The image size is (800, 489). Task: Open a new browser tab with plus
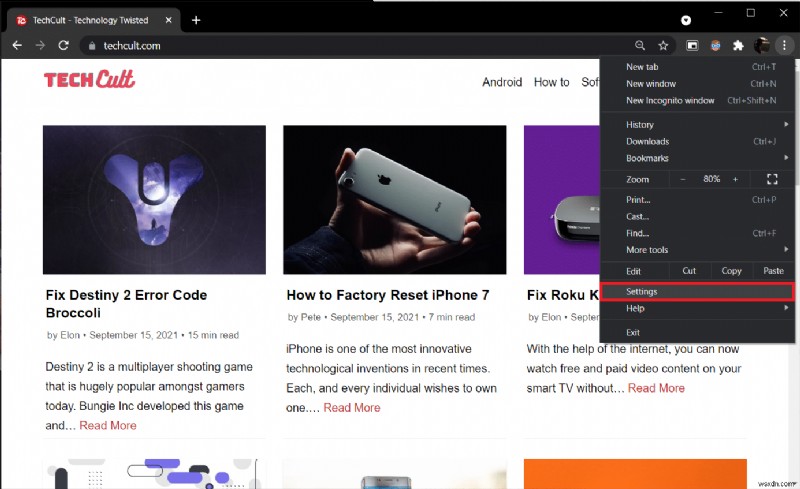pyautogui.click(x=196, y=20)
